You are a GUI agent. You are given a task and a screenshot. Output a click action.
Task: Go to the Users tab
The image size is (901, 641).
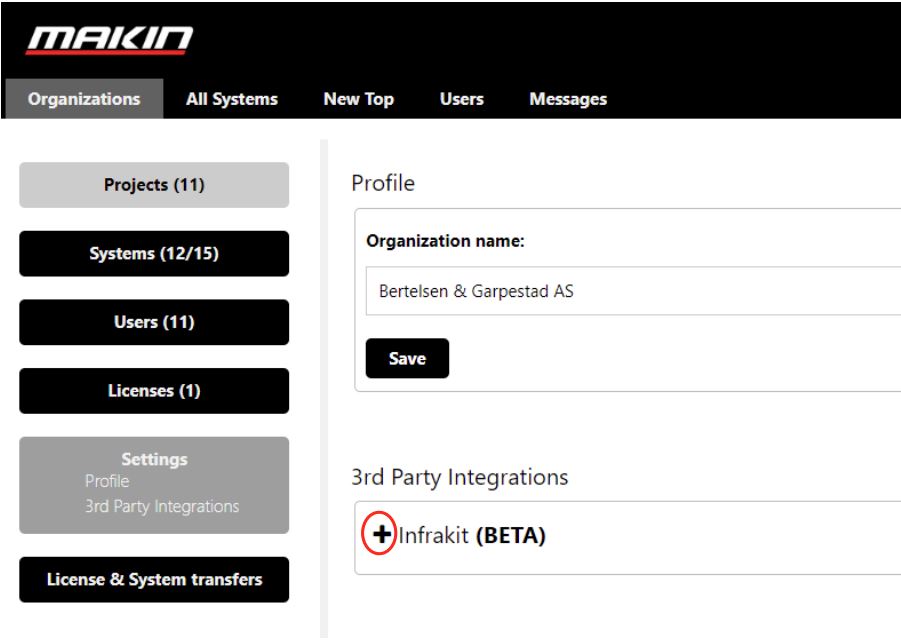point(461,99)
